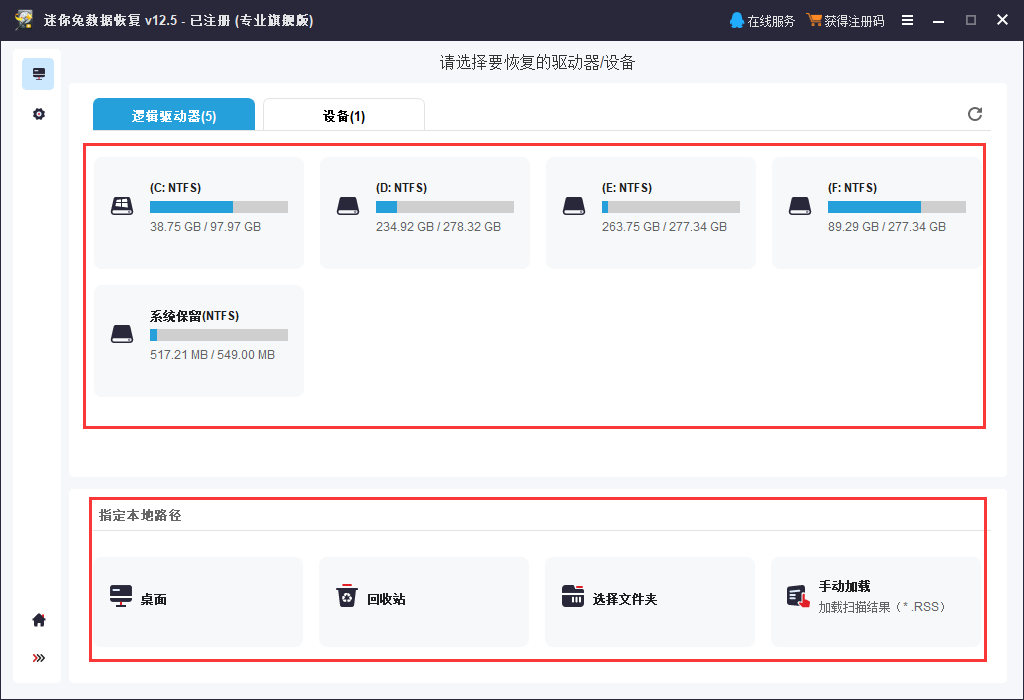Open 手动加载 to load scan results
Image resolution: width=1024 pixels, height=700 pixels.
[876, 602]
